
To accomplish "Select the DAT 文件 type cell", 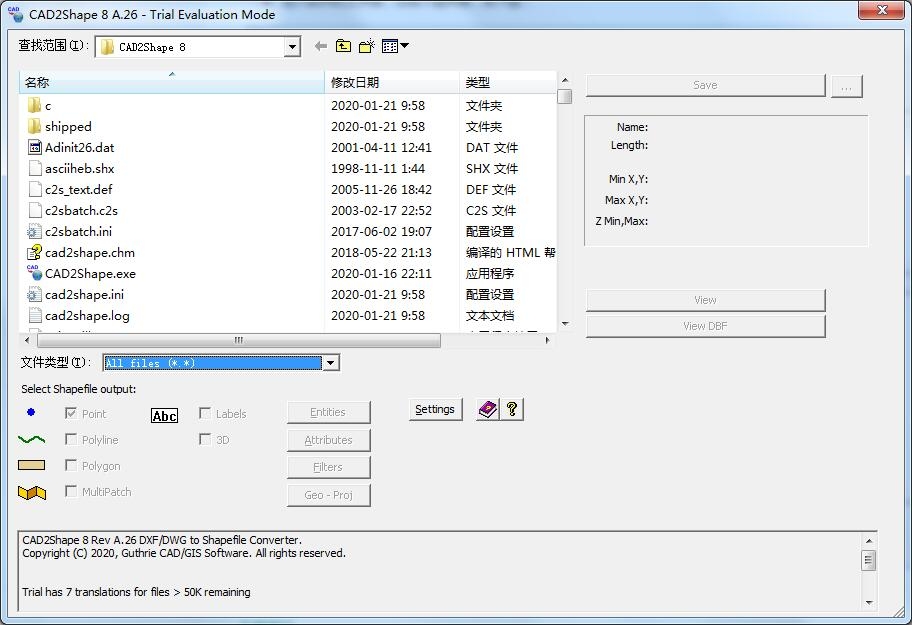I will pos(491,148).
